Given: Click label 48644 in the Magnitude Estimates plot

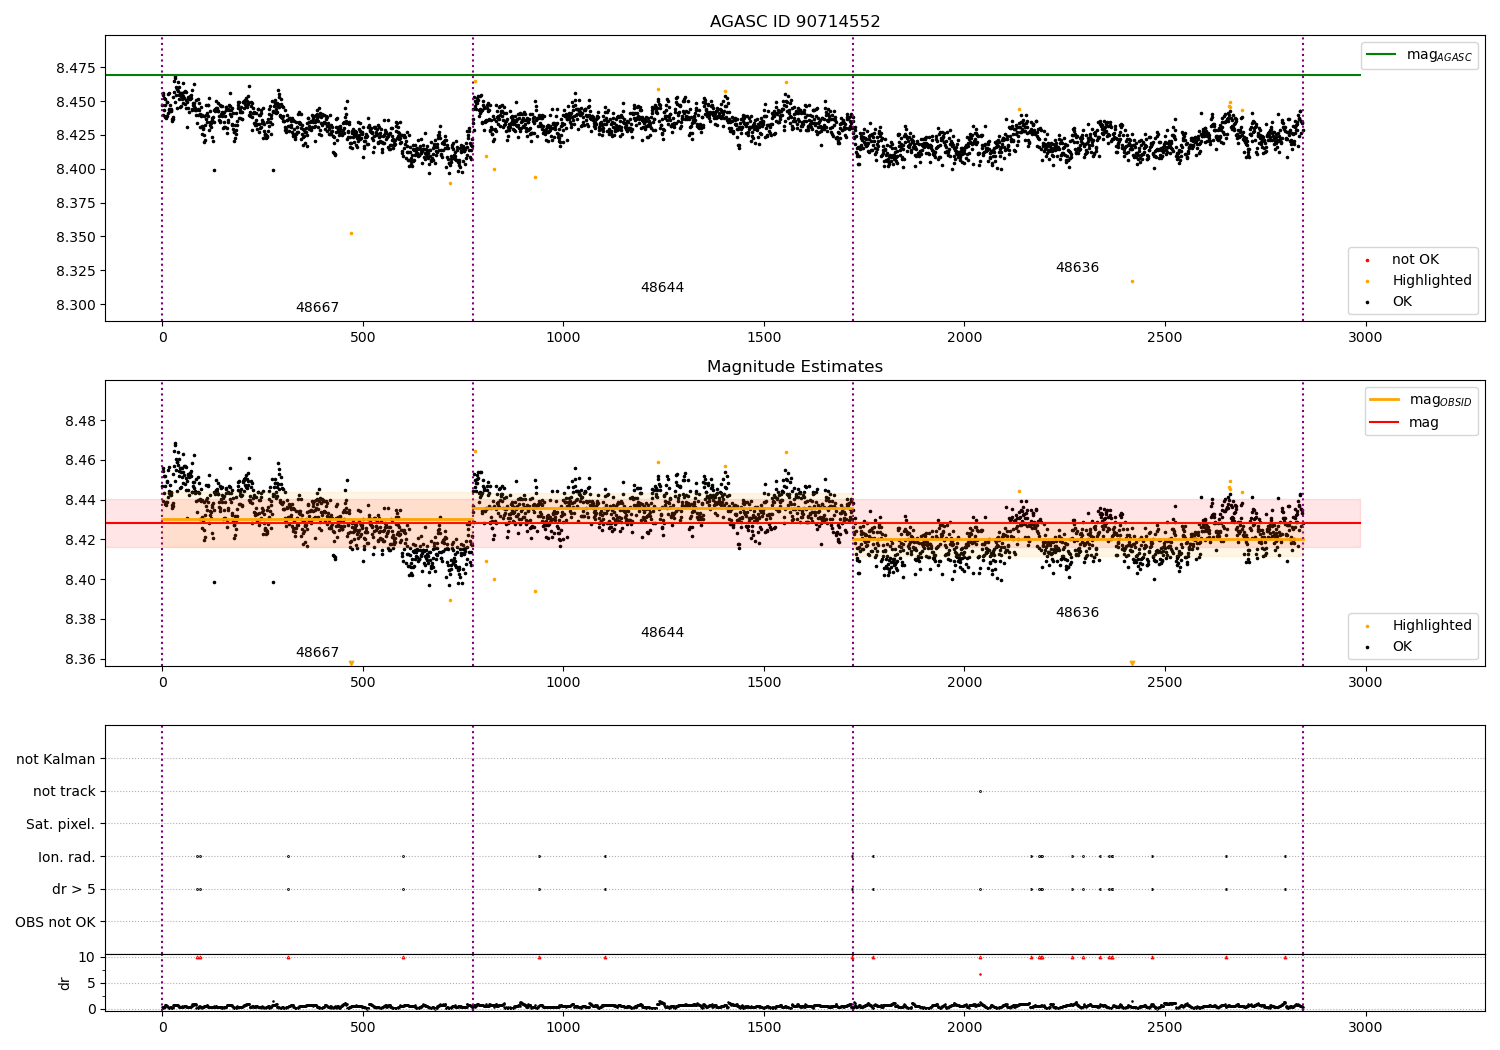Looking at the screenshot, I should pyautogui.click(x=662, y=633).
